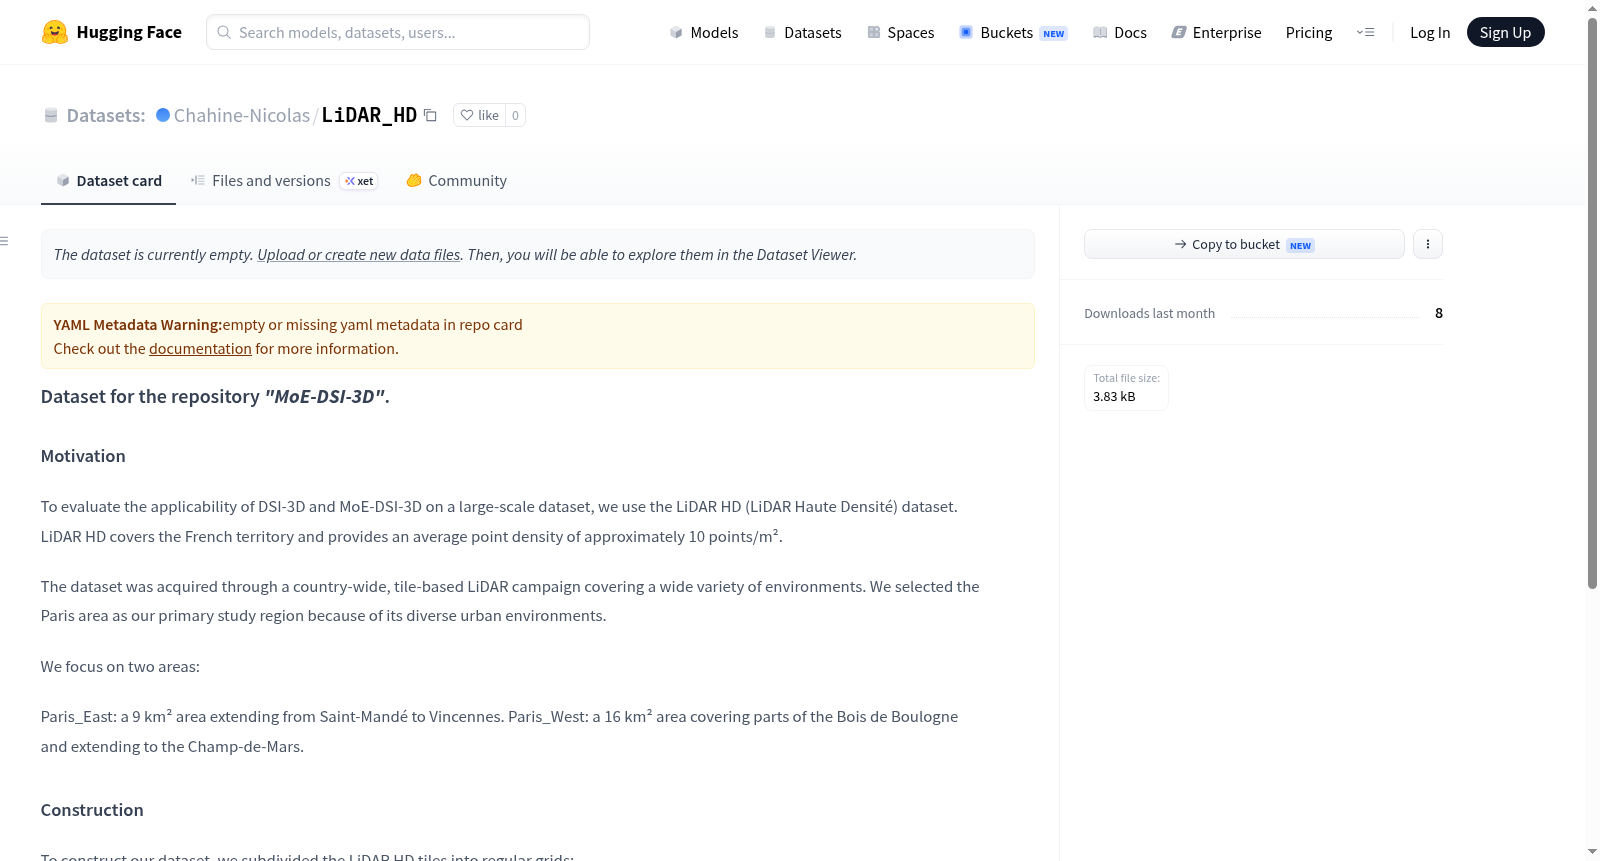Click the Log In link
This screenshot has width=1600, height=861.
[1430, 32]
